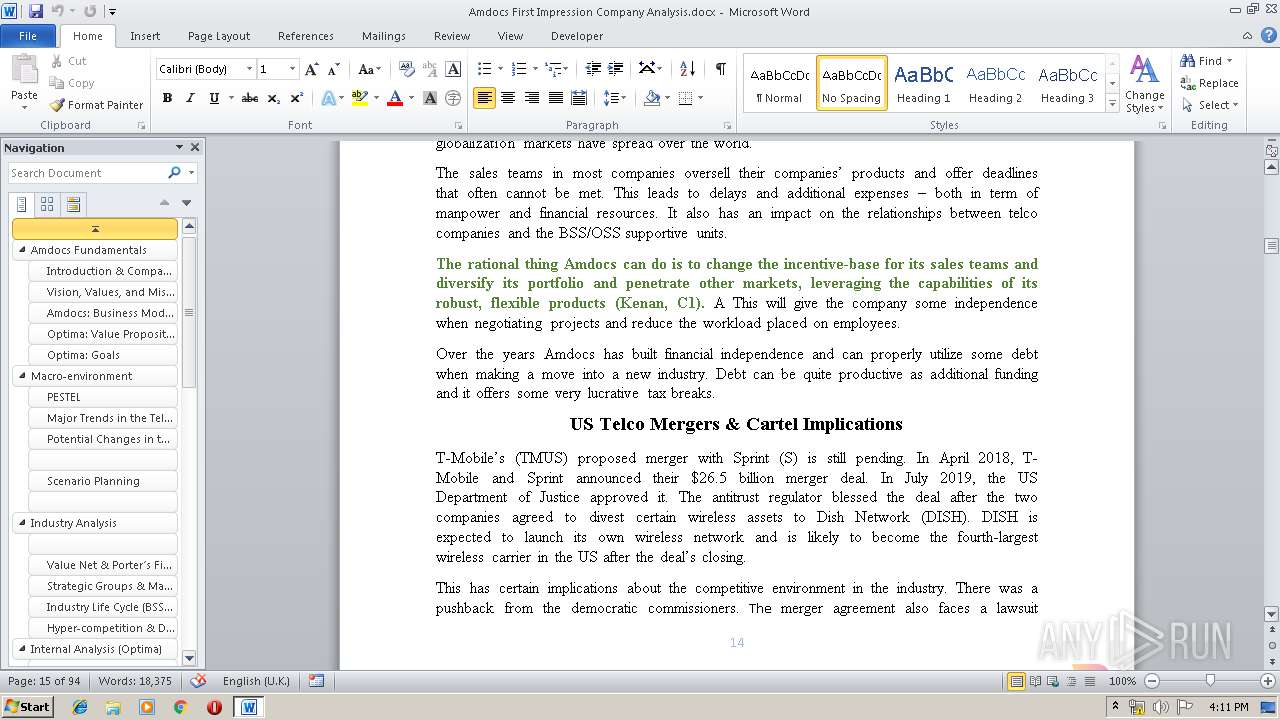1280x720 pixels.
Task: Select Align Text Left
Action: (485, 98)
